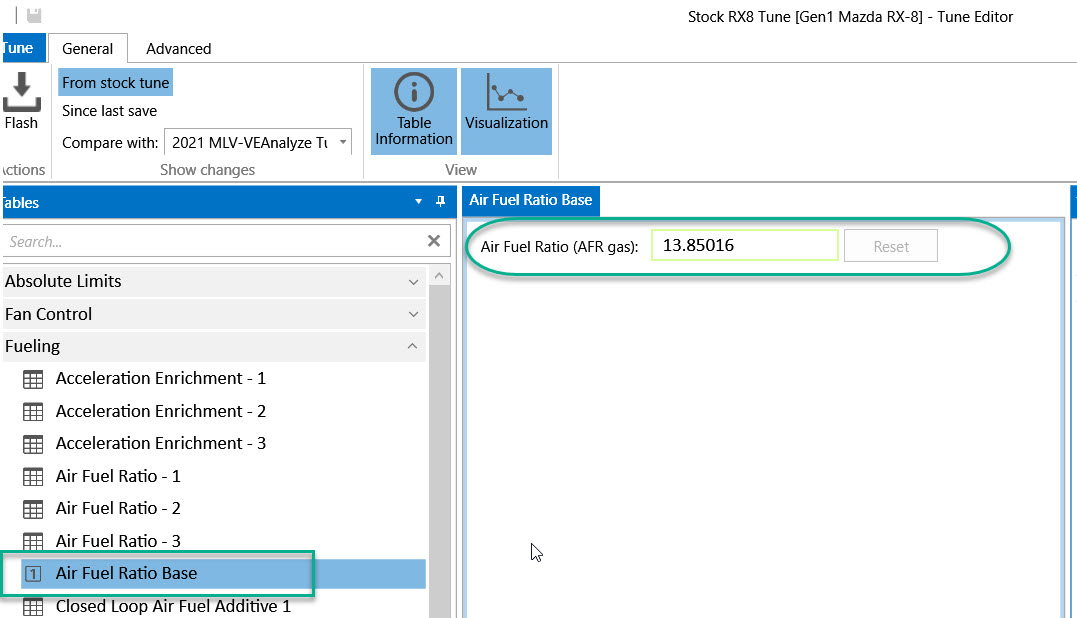Open the Compare with dropdown

(x=343, y=143)
